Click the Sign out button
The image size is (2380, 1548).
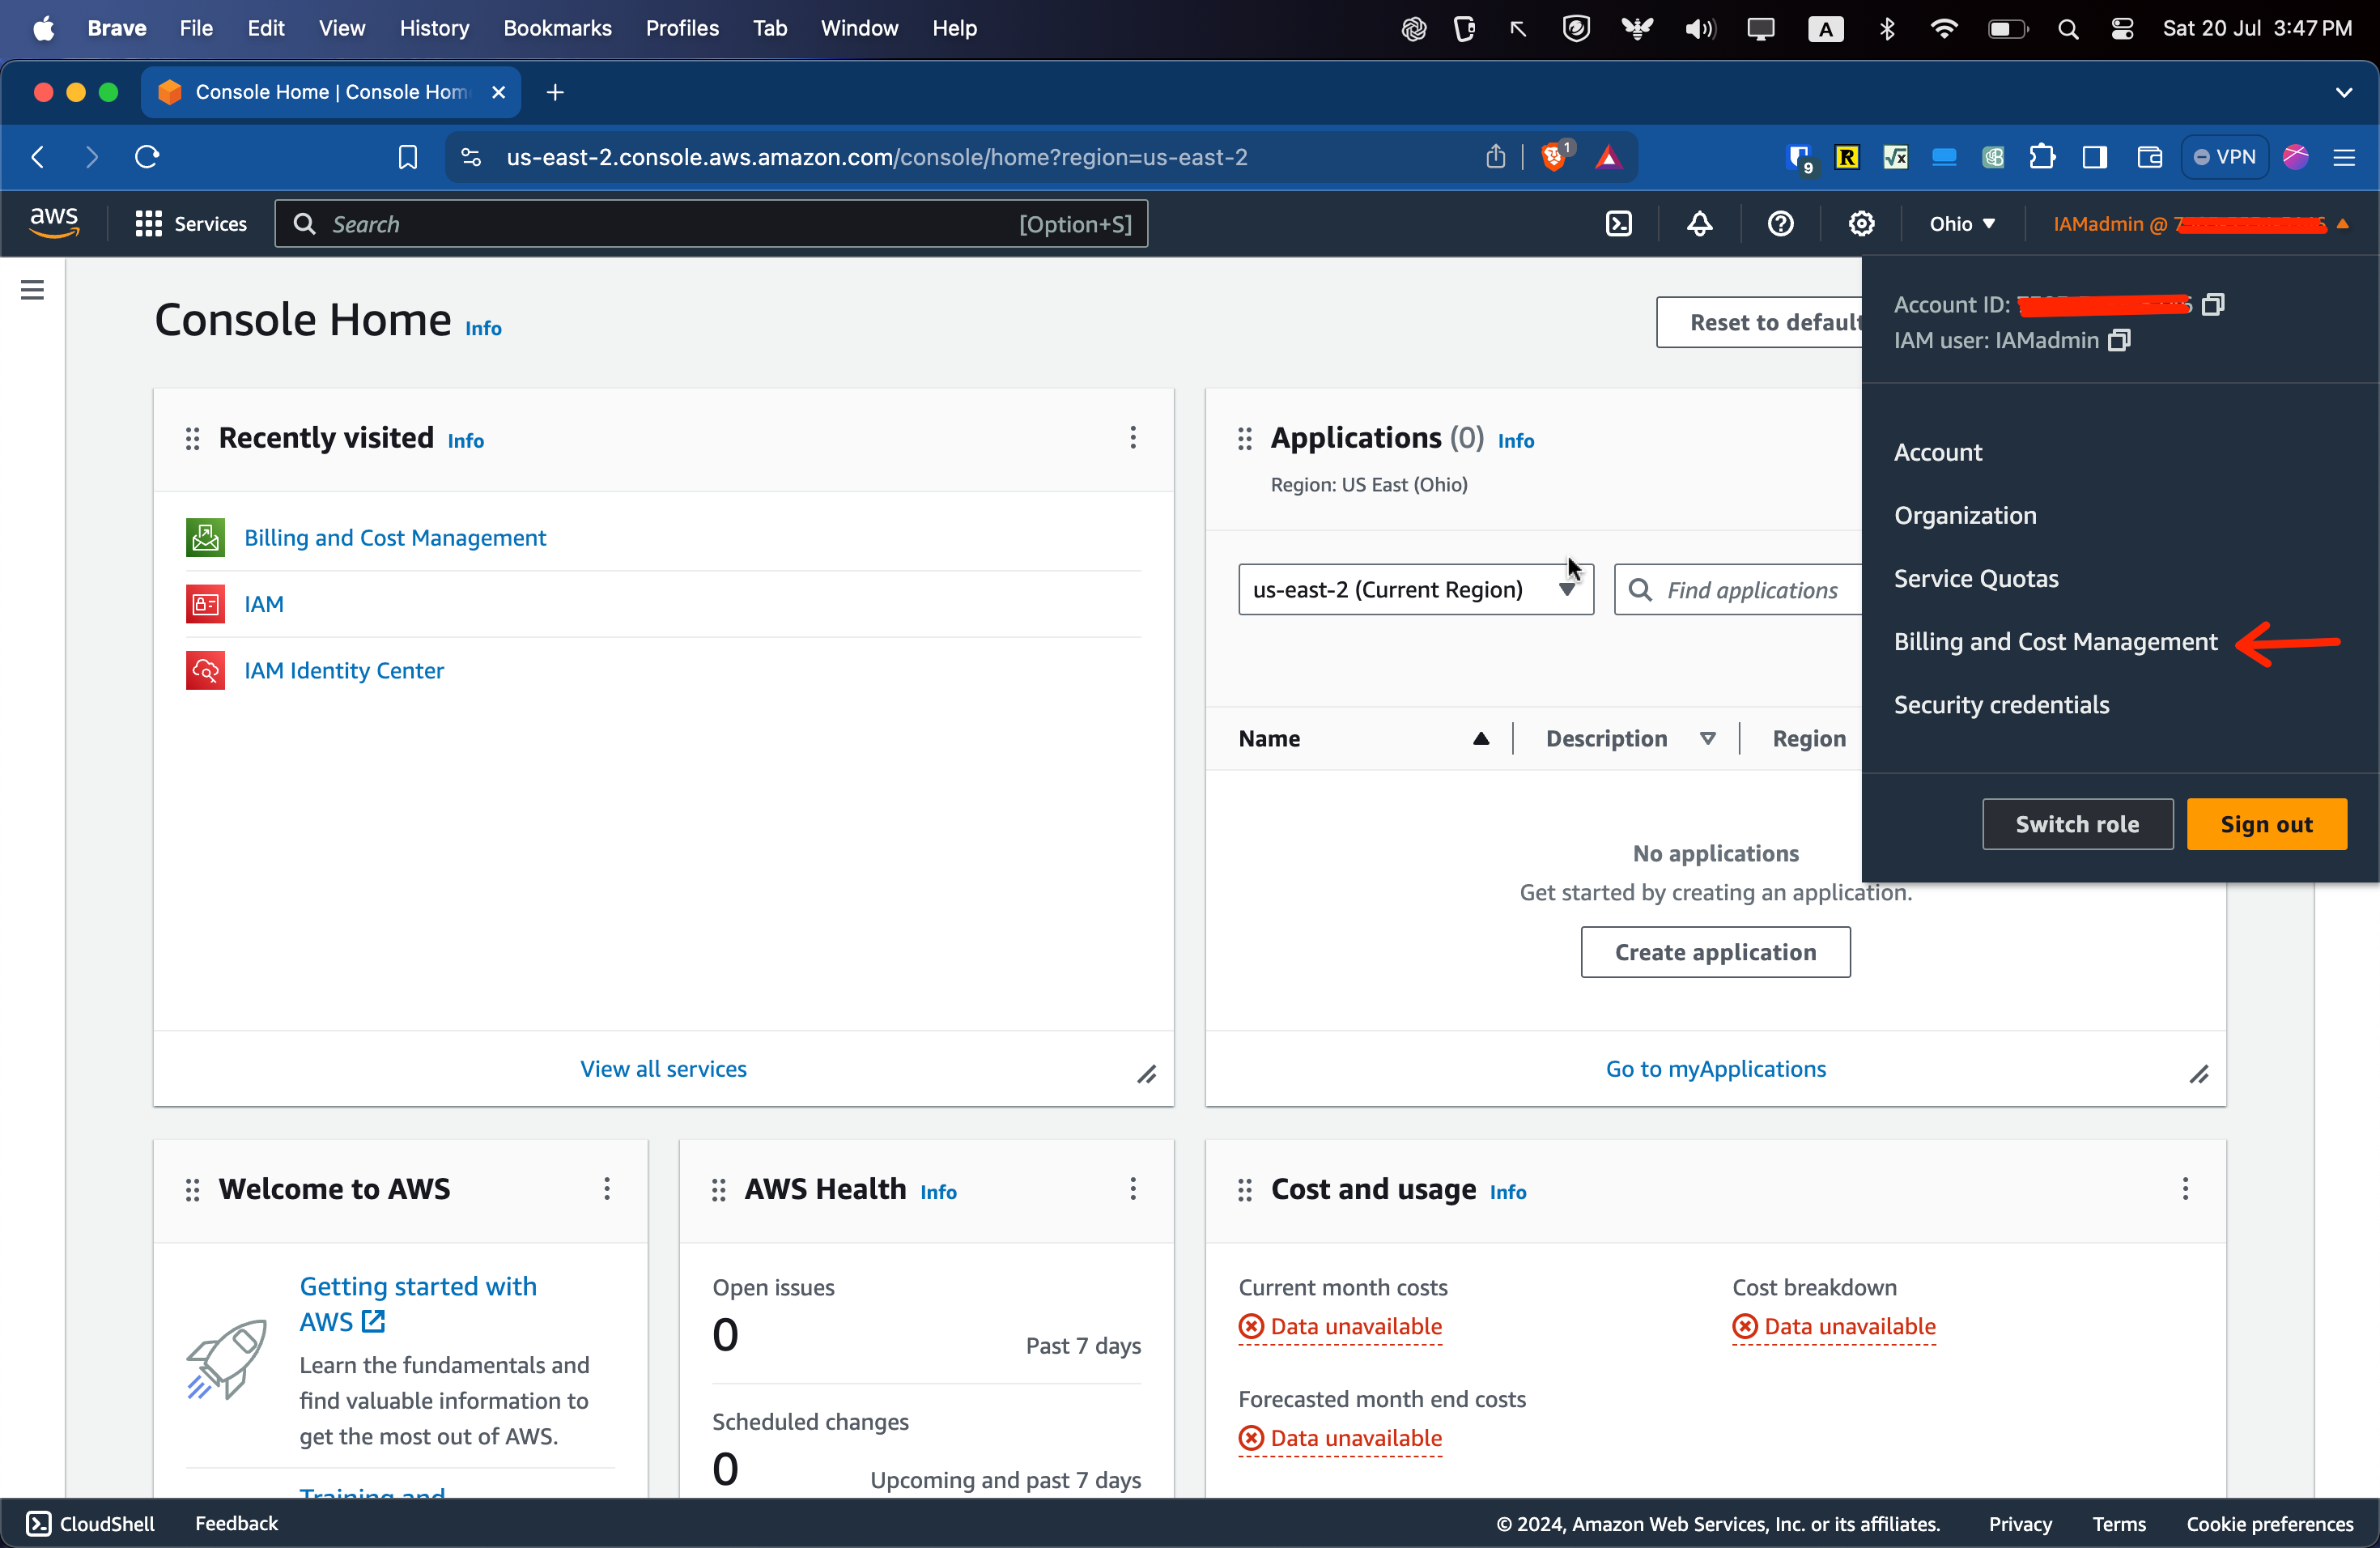coord(2266,824)
